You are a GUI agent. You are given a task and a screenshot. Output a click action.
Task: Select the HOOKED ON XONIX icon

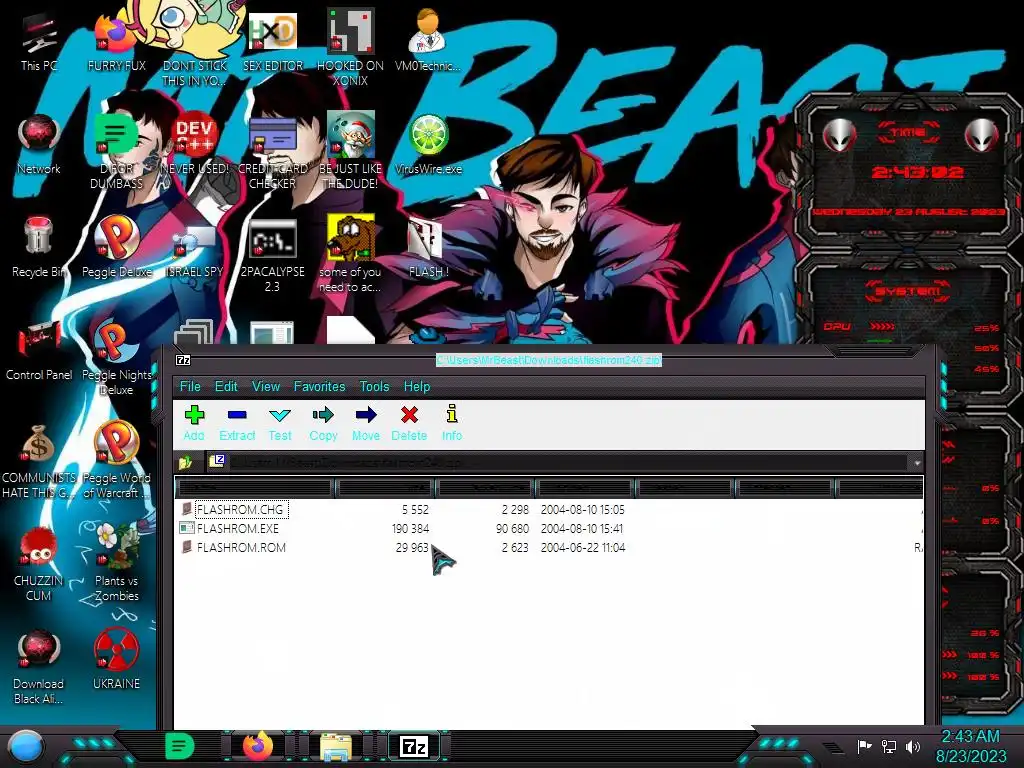click(x=351, y=47)
